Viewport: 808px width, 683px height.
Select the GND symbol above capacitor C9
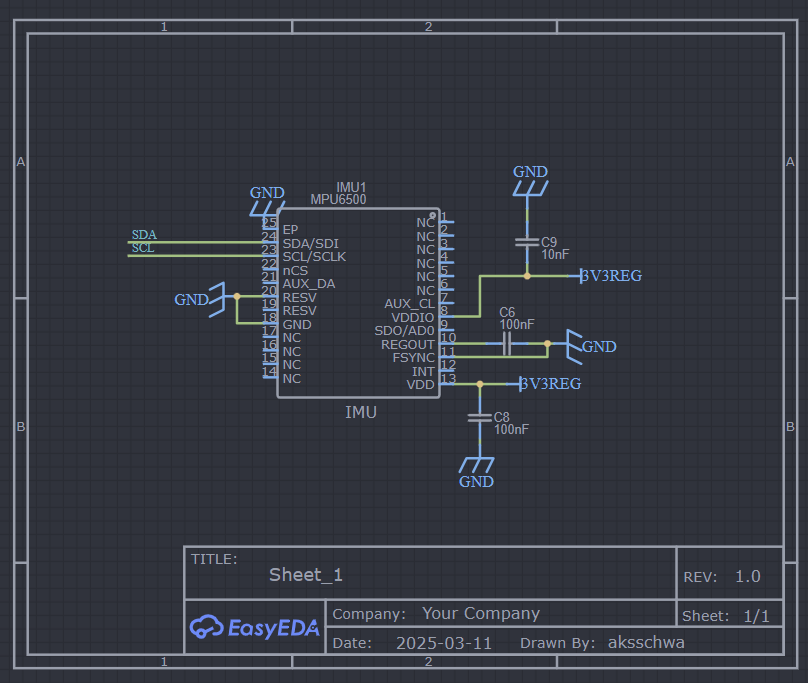tap(530, 180)
